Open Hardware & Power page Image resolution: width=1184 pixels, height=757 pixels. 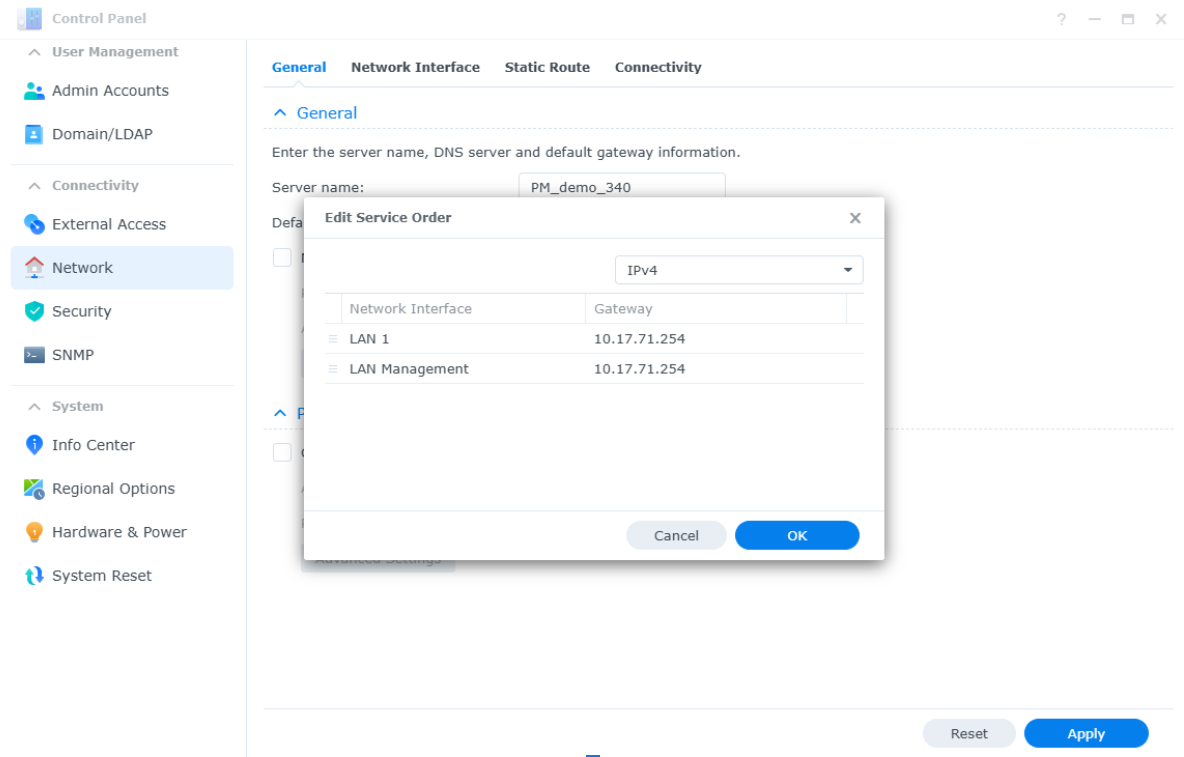pyautogui.click(x=122, y=532)
